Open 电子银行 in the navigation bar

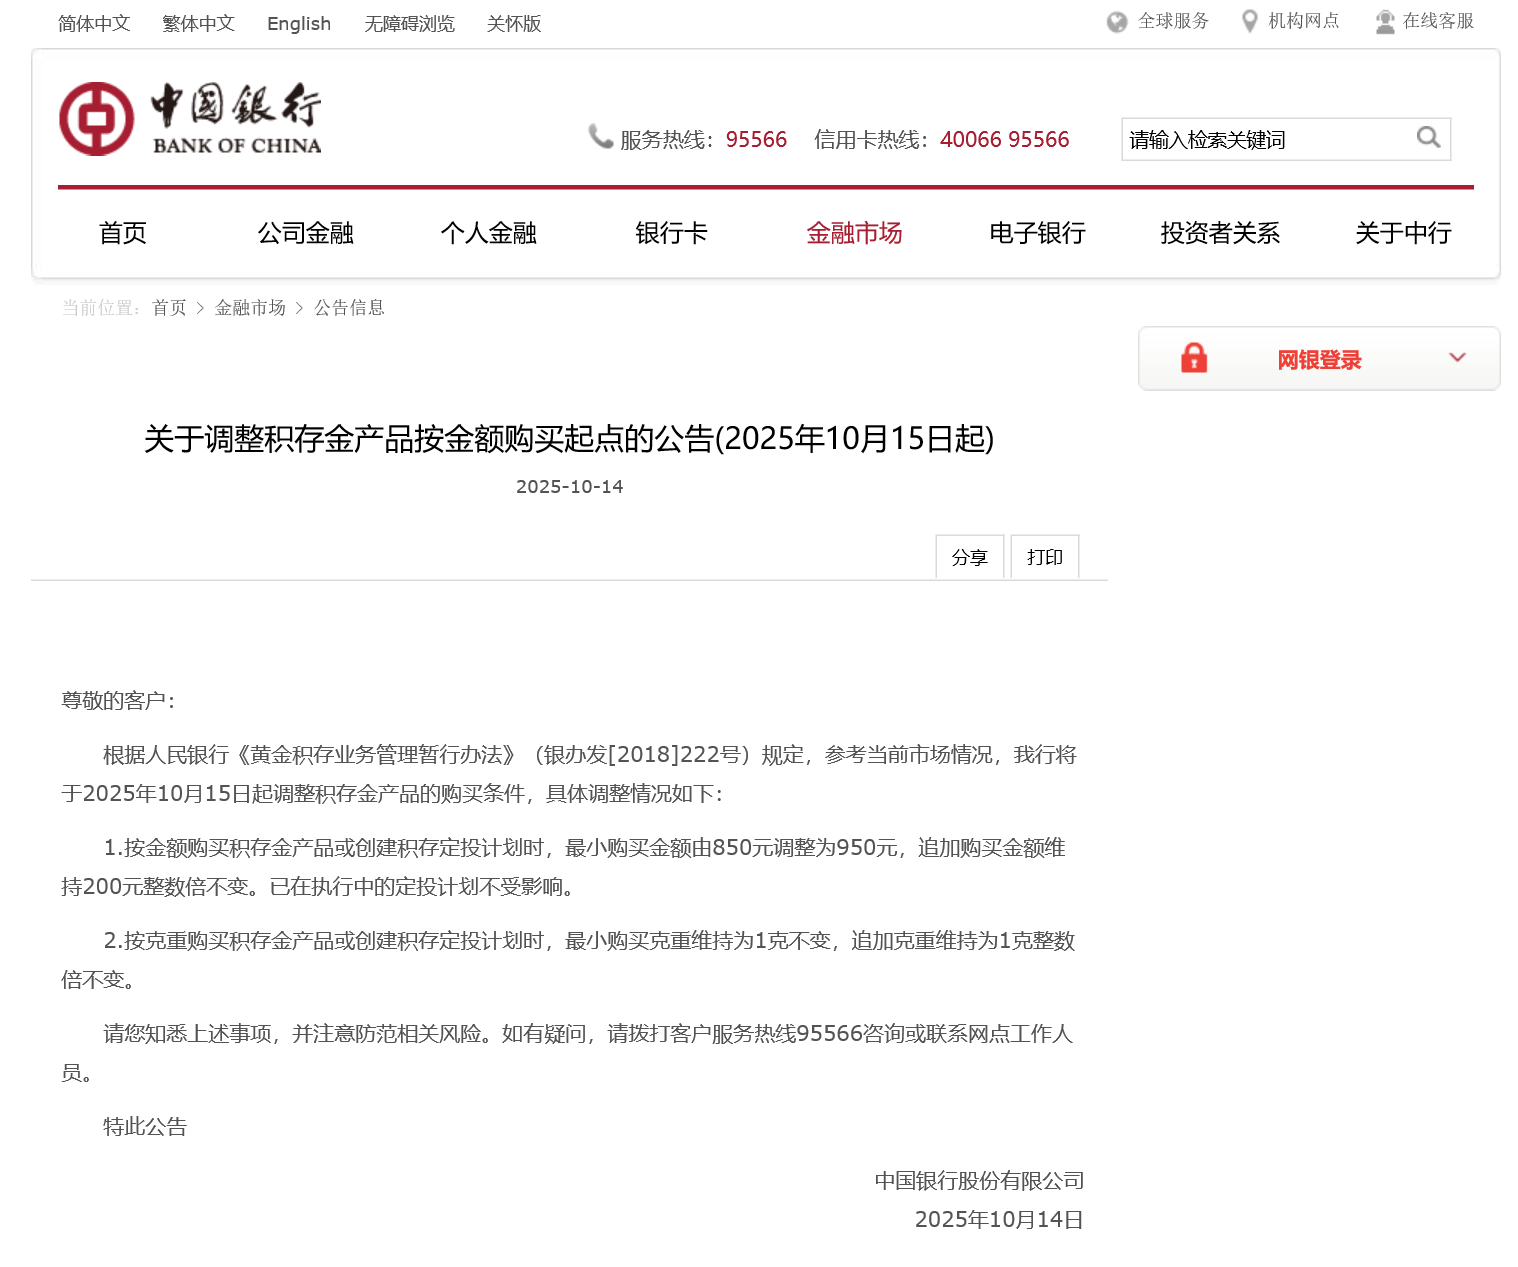1037,233
